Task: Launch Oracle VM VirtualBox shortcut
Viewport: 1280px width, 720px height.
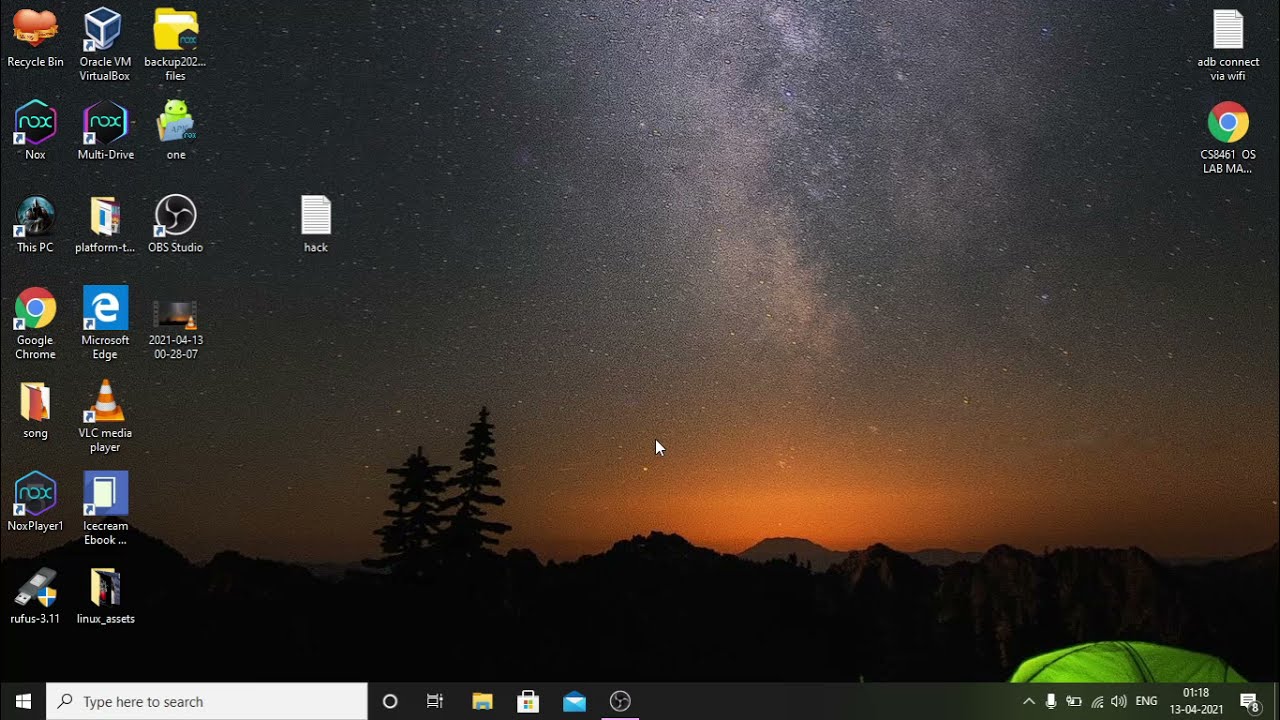Action: (x=105, y=45)
